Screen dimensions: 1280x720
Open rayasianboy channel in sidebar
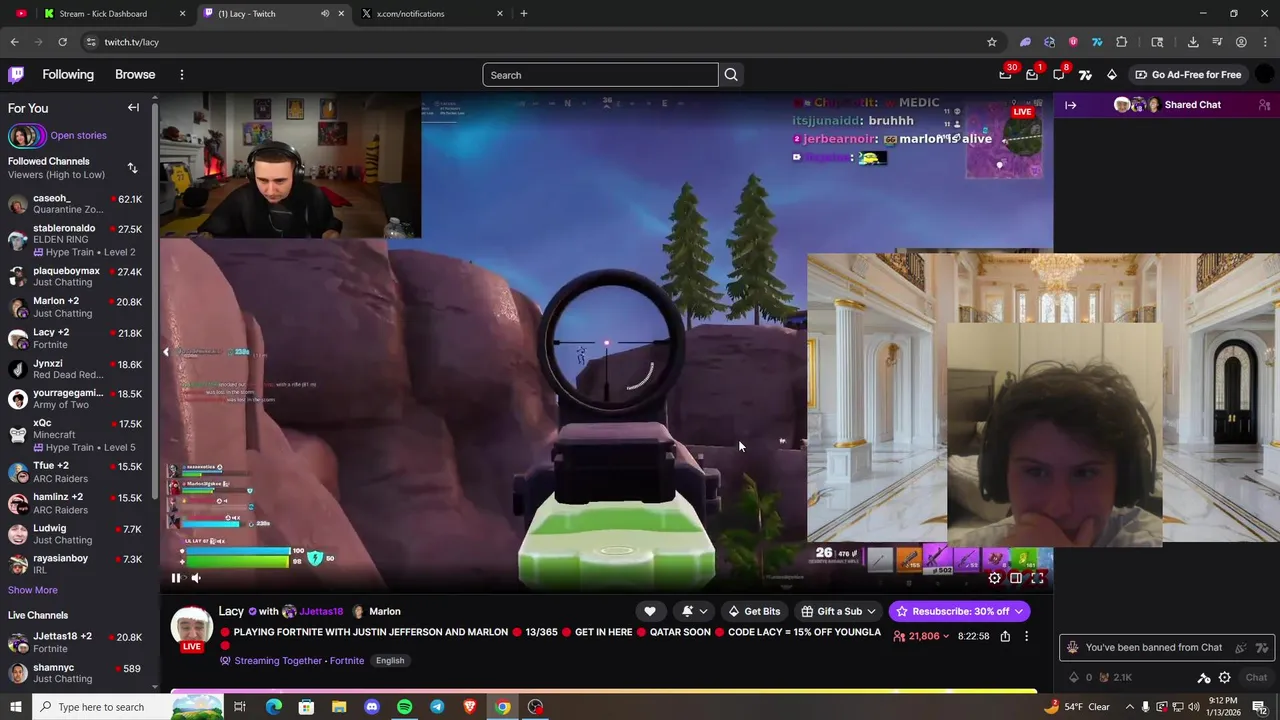click(75, 564)
